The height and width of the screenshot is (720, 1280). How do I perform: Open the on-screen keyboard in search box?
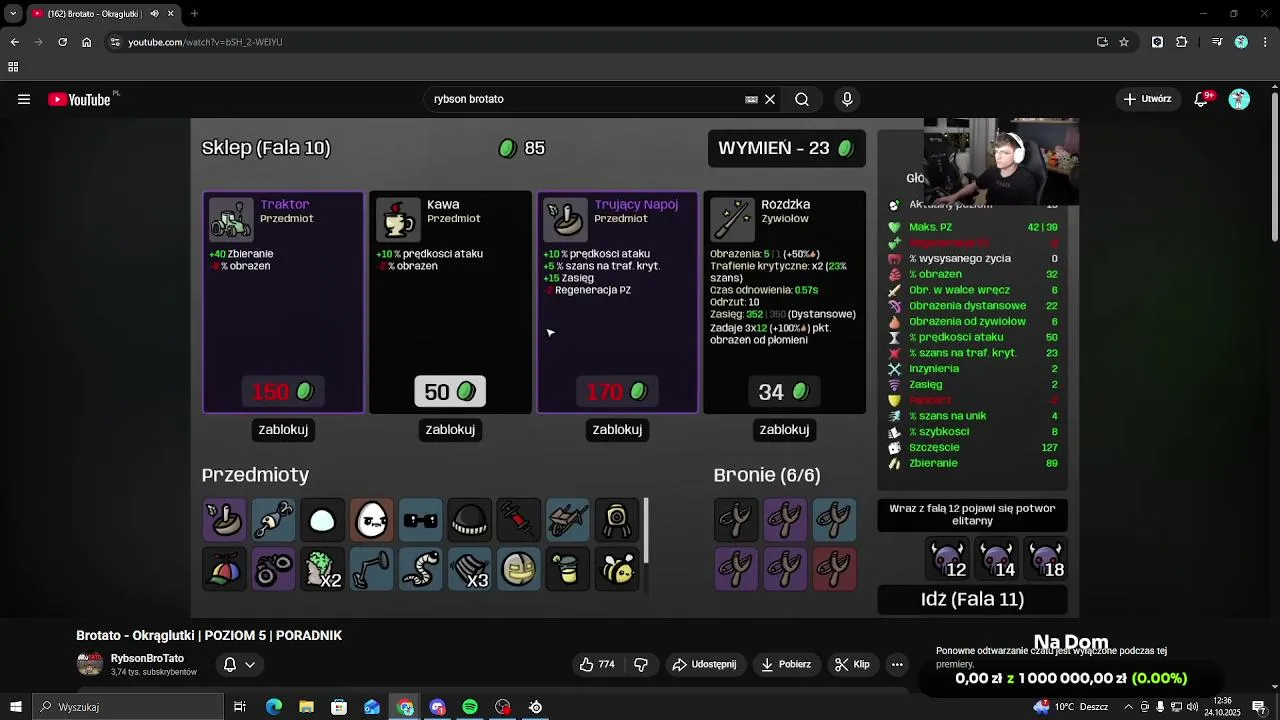pyautogui.click(x=751, y=99)
